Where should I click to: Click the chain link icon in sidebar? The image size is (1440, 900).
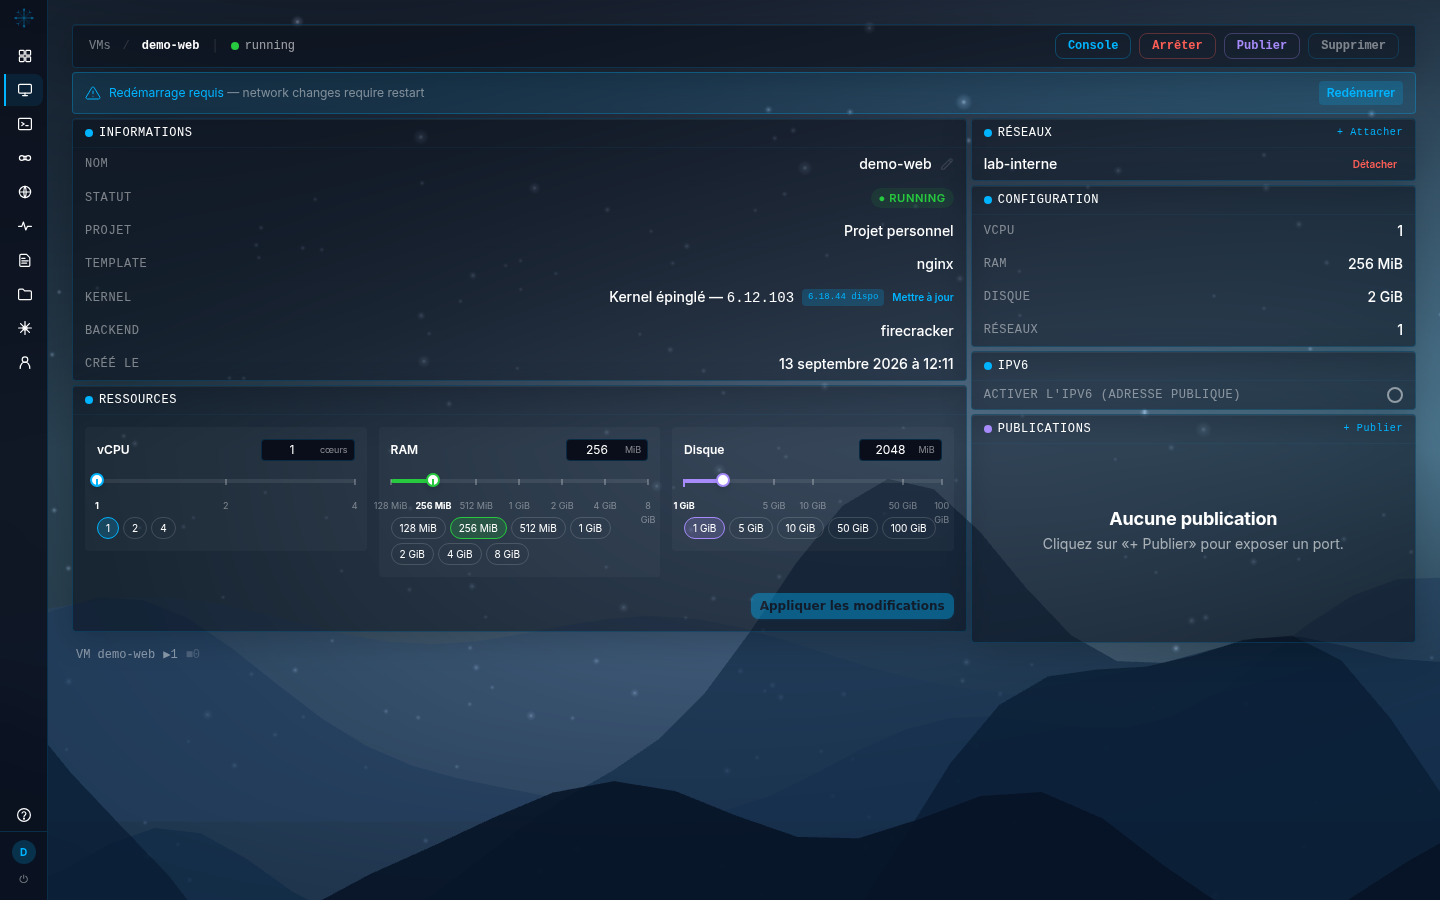point(25,158)
